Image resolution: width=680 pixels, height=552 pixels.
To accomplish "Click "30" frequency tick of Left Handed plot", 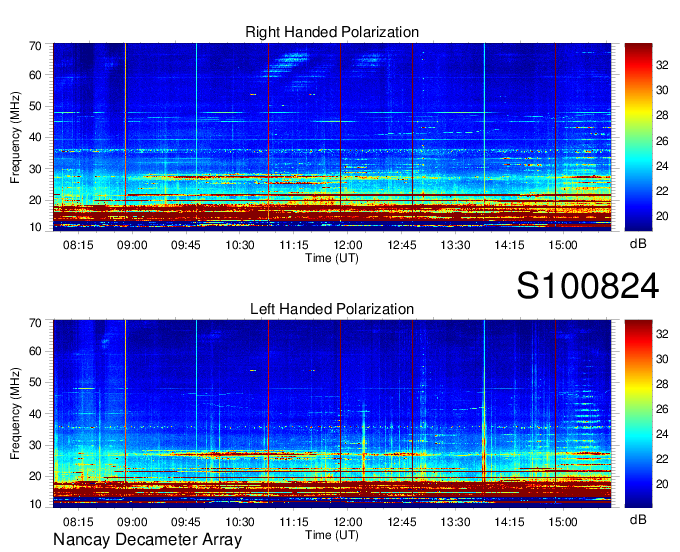I will tap(35, 445).
